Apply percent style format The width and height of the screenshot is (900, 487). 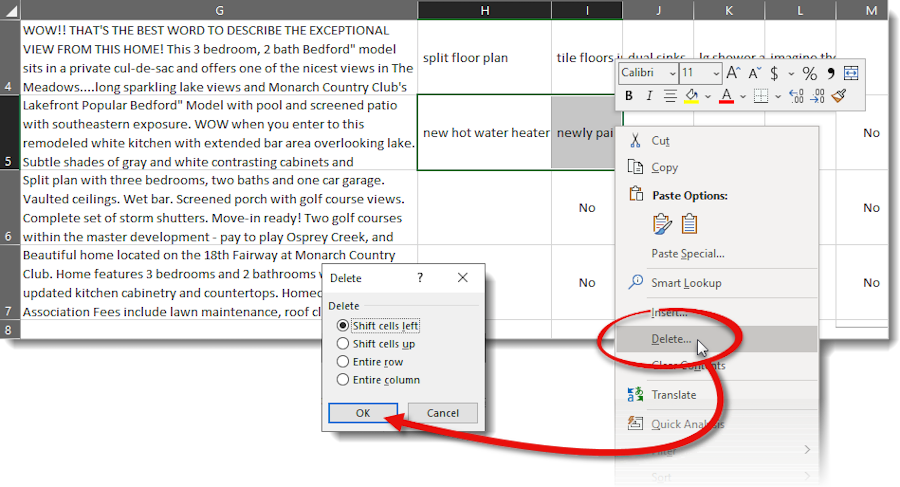(809, 74)
